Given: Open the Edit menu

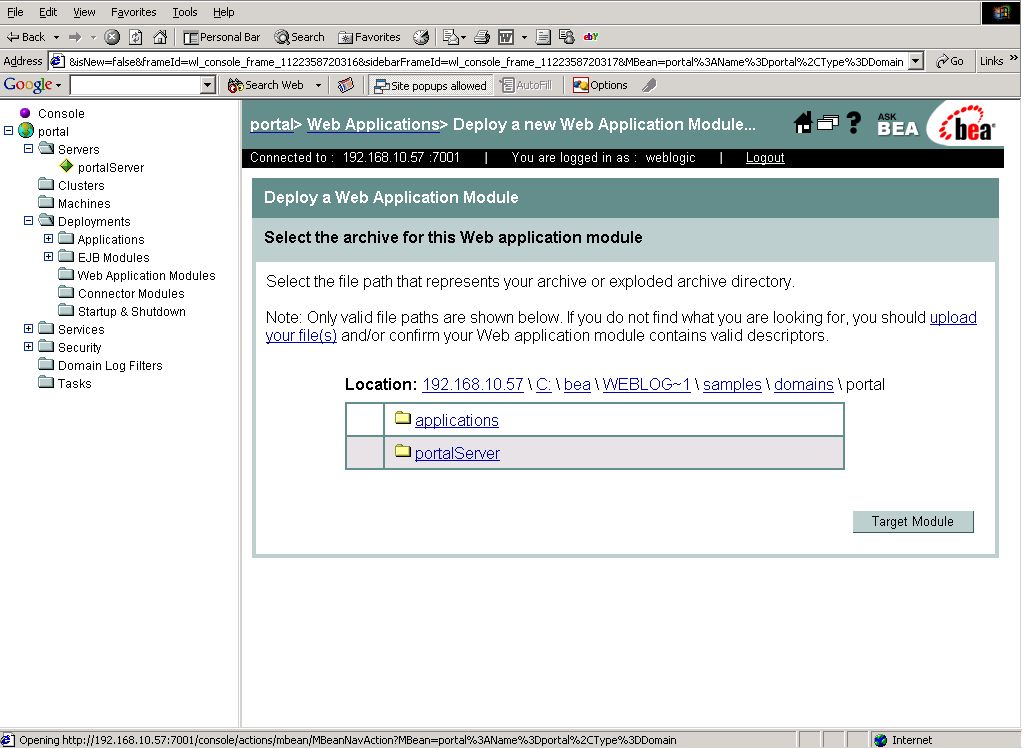Looking at the screenshot, I should 48,12.
